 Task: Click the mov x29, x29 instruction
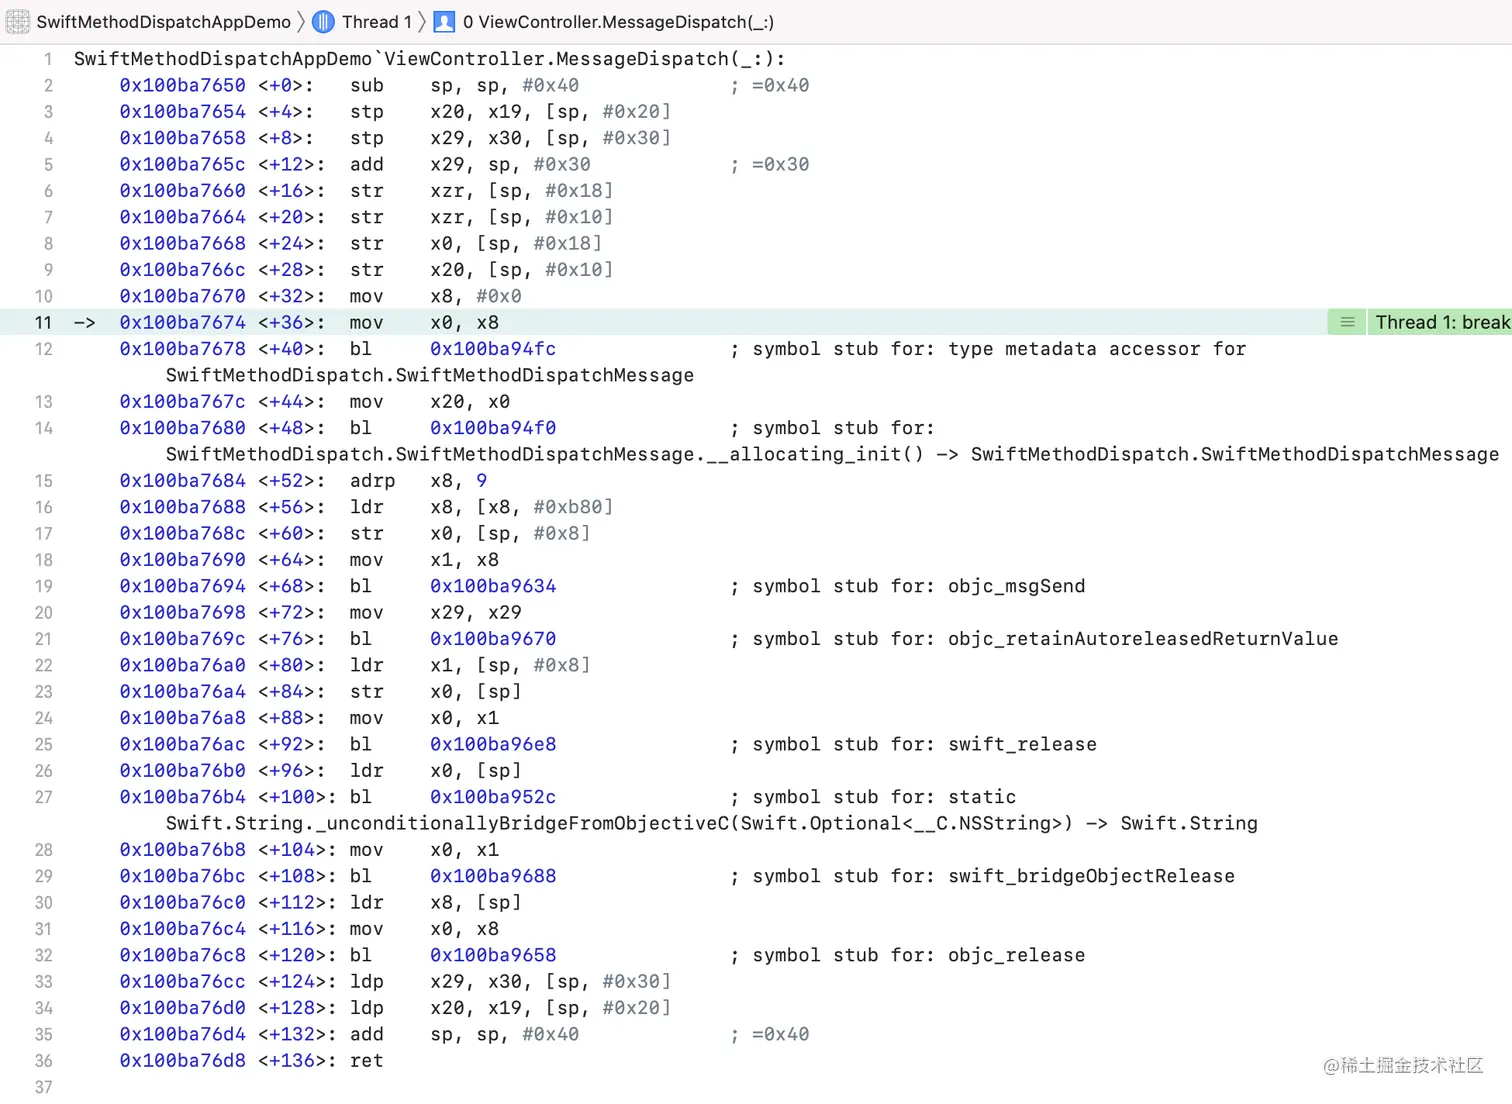(x=436, y=612)
